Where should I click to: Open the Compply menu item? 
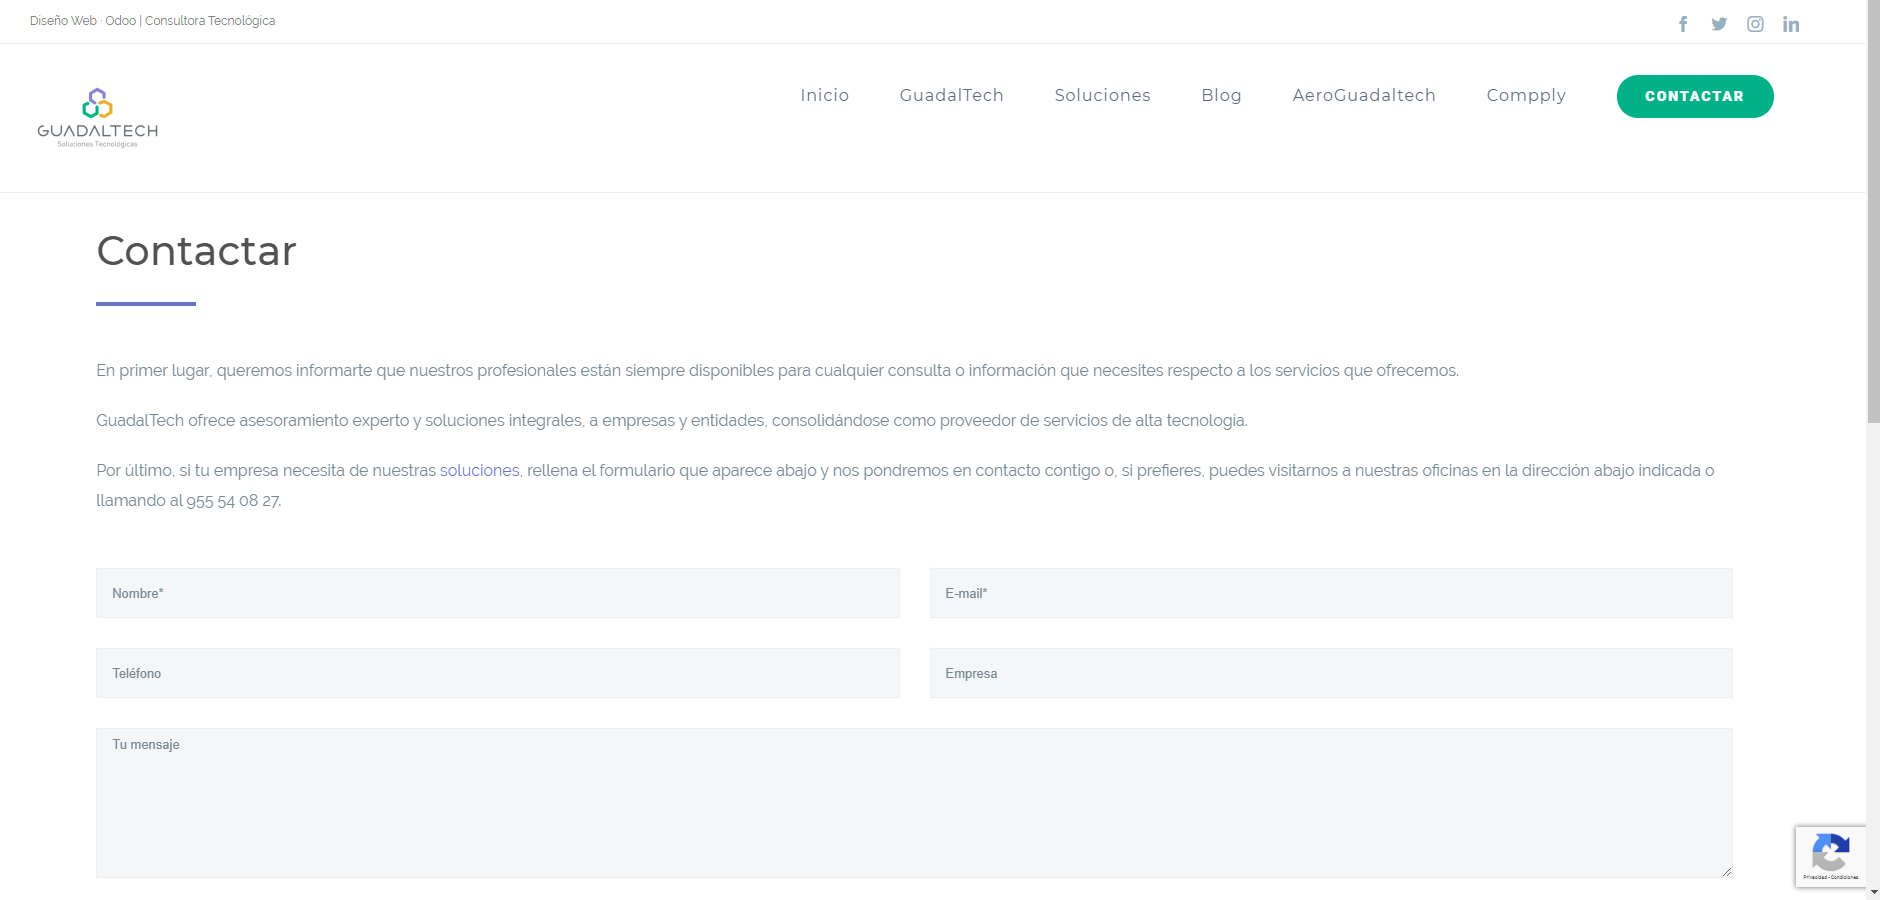point(1526,95)
